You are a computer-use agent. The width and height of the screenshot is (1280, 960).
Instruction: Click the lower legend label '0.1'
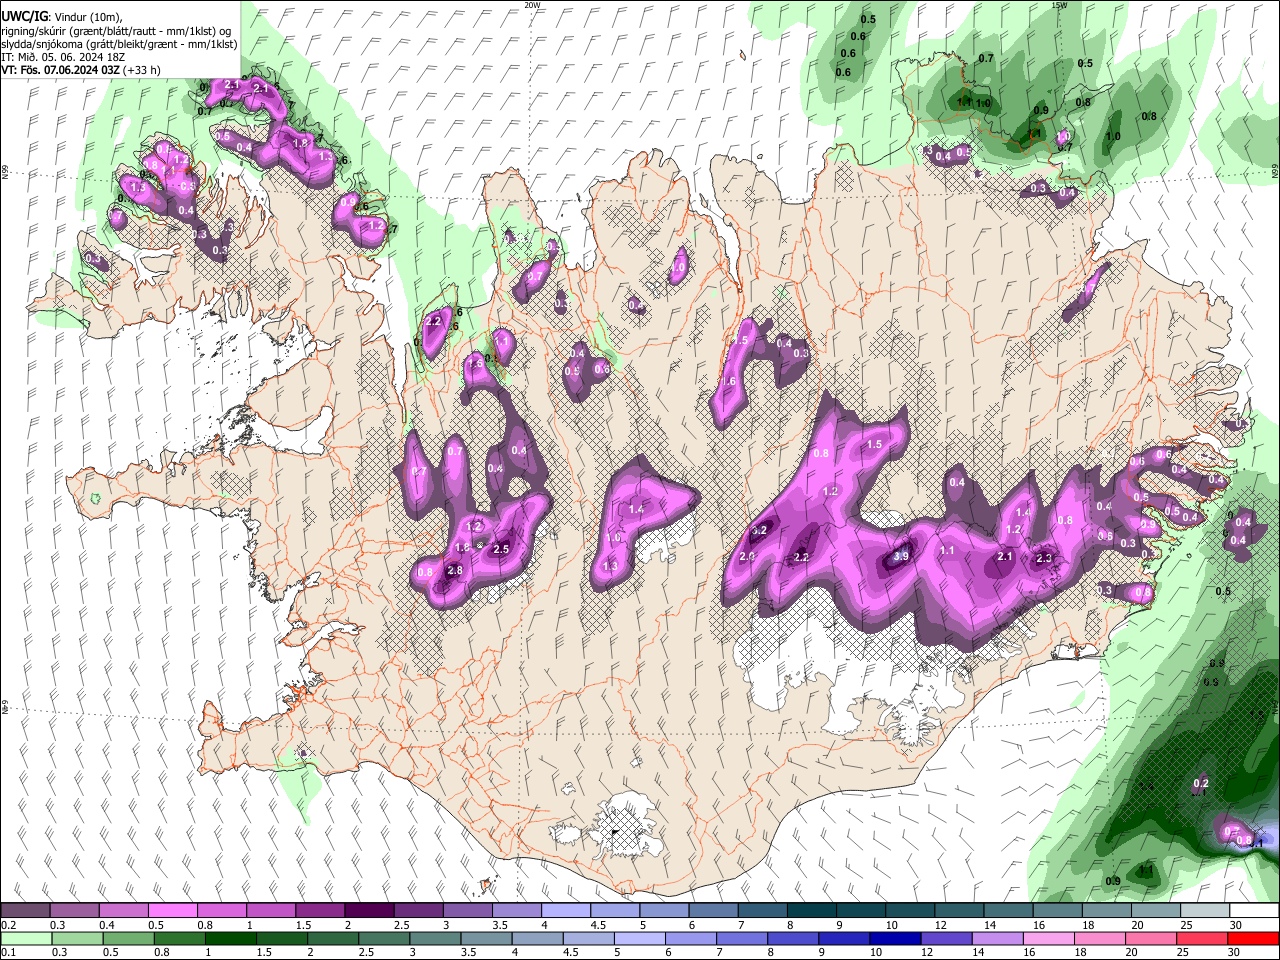click(x=8, y=952)
